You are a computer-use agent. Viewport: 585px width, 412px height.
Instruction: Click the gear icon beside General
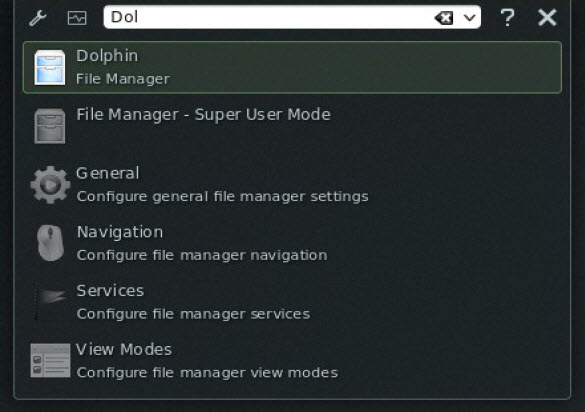pyautogui.click(x=50, y=185)
